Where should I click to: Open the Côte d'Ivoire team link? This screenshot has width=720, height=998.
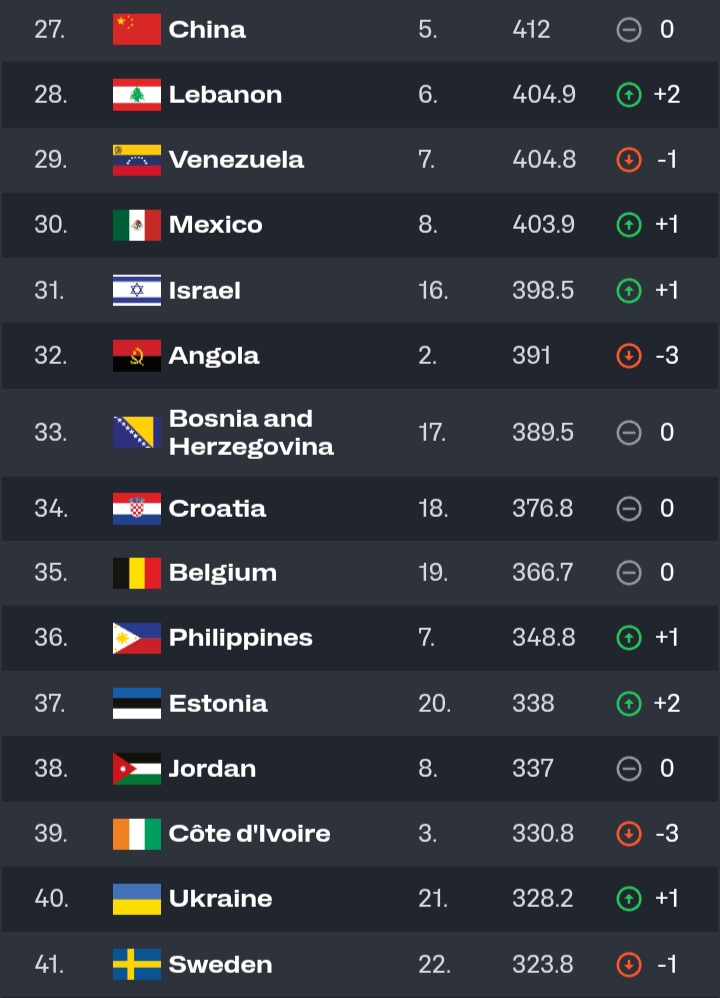point(249,834)
